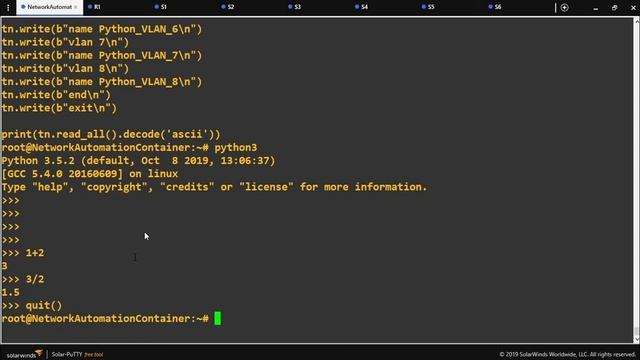
Task: Switch to the R1 session tab
Action: [94, 7]
